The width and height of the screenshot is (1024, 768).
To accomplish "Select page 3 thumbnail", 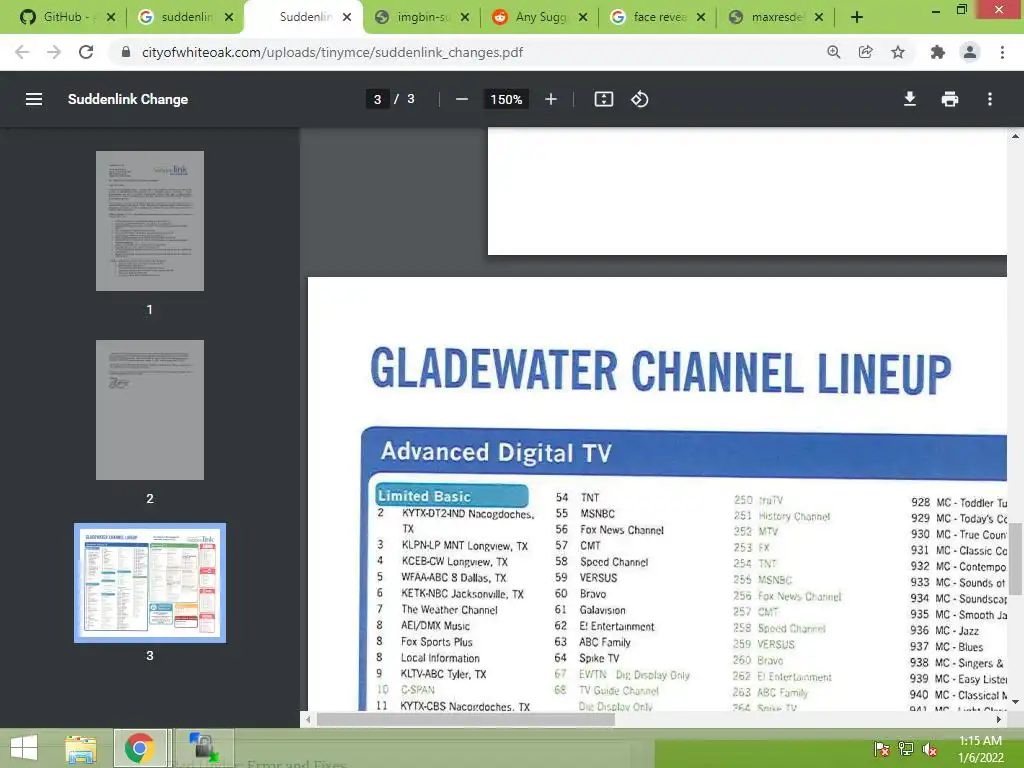I will click(150, 583).
